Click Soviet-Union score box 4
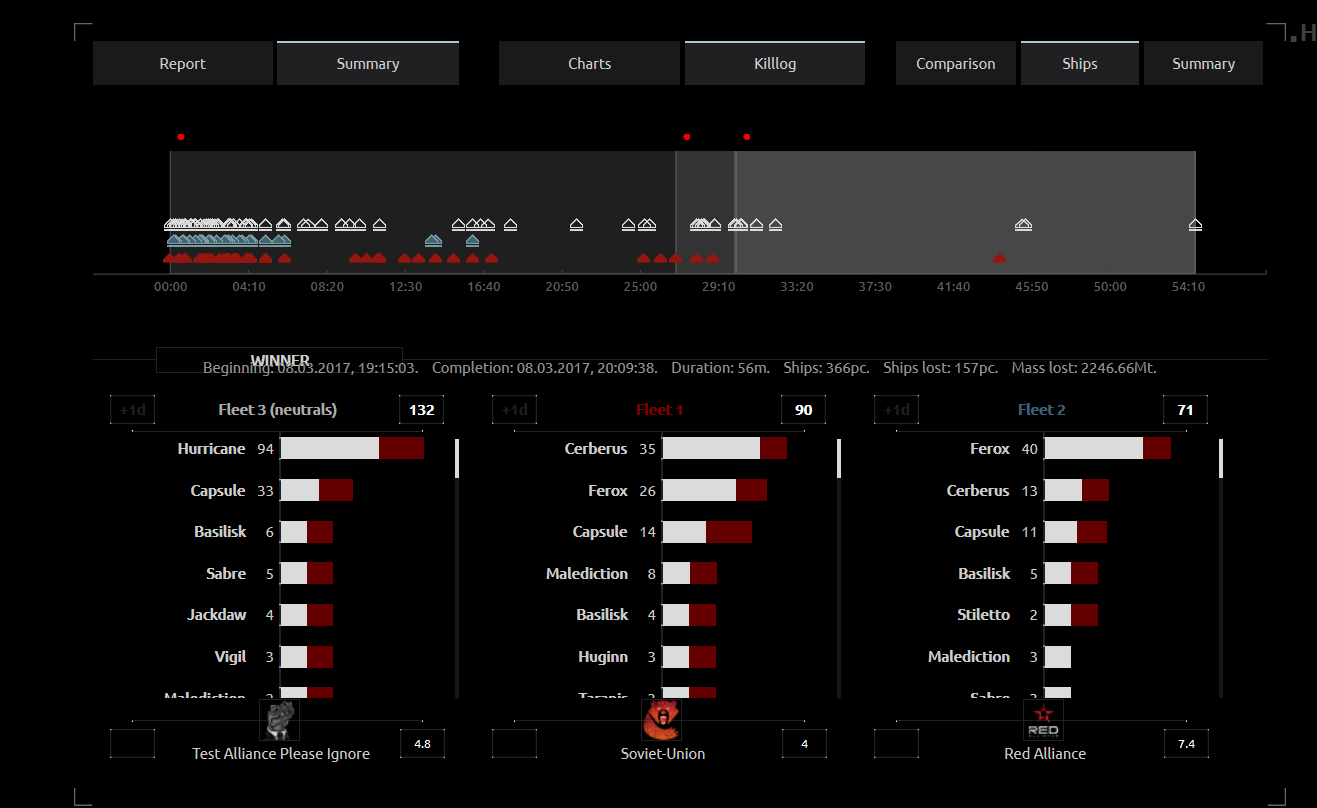Viewport: 1317px width, 808px height. [804, 744]
